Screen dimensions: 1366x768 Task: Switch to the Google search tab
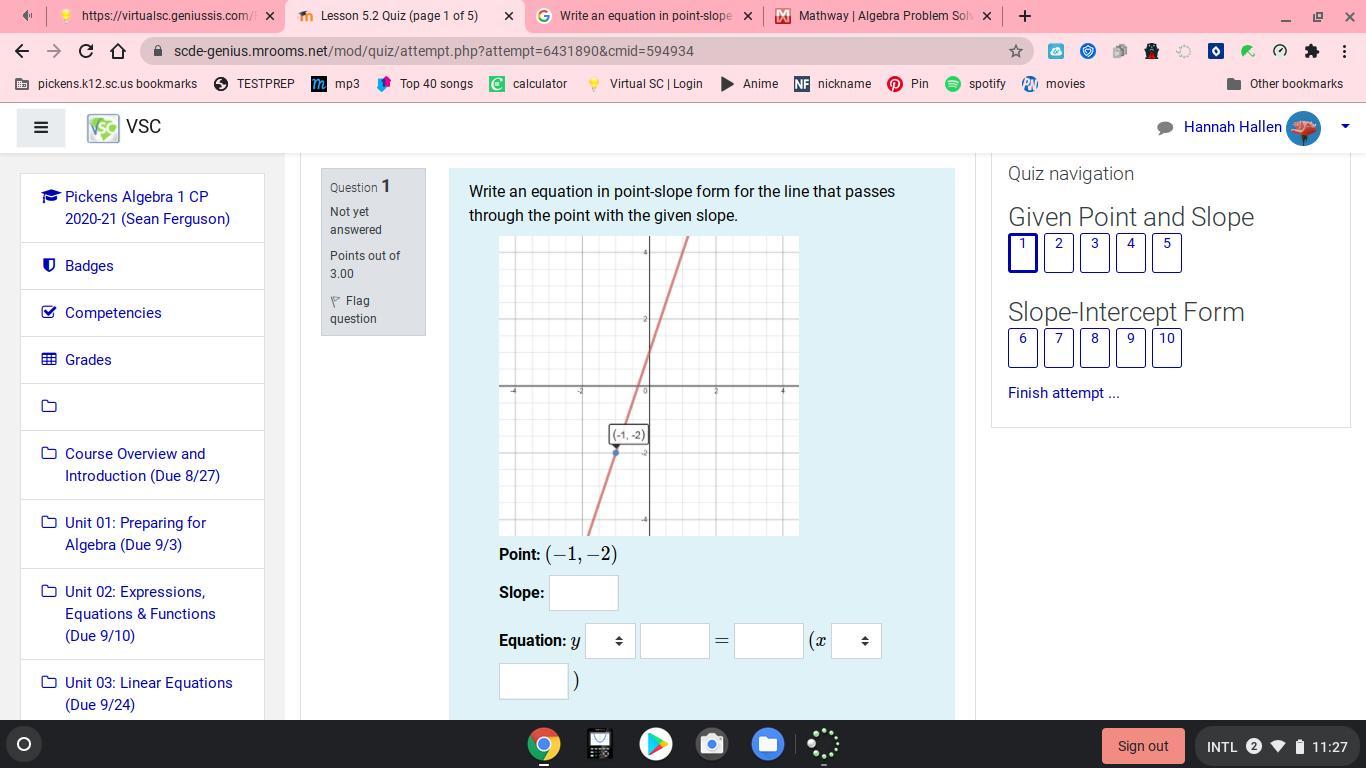(643, 16)
